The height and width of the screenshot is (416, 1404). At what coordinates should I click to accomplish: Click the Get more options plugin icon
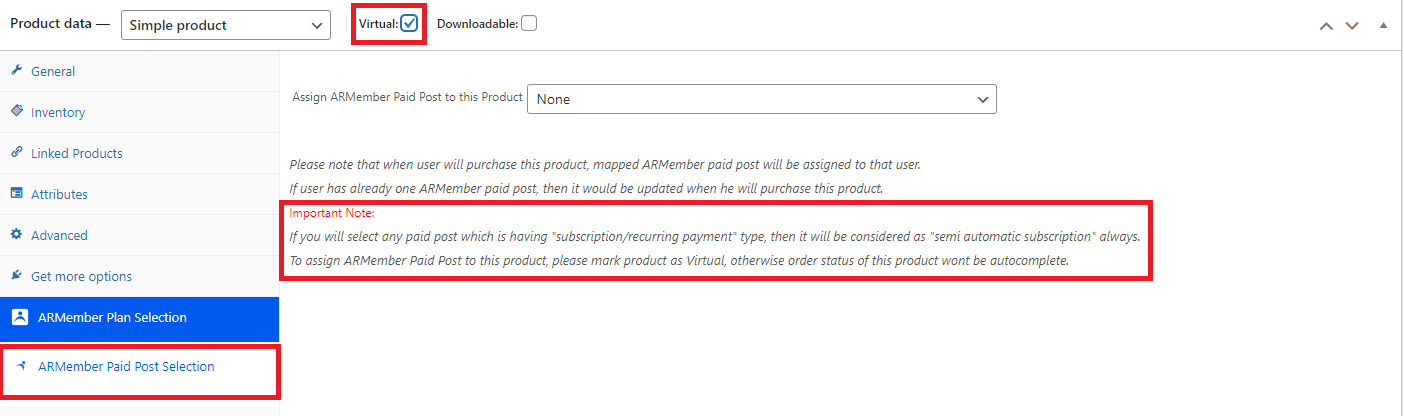point(16,276)
